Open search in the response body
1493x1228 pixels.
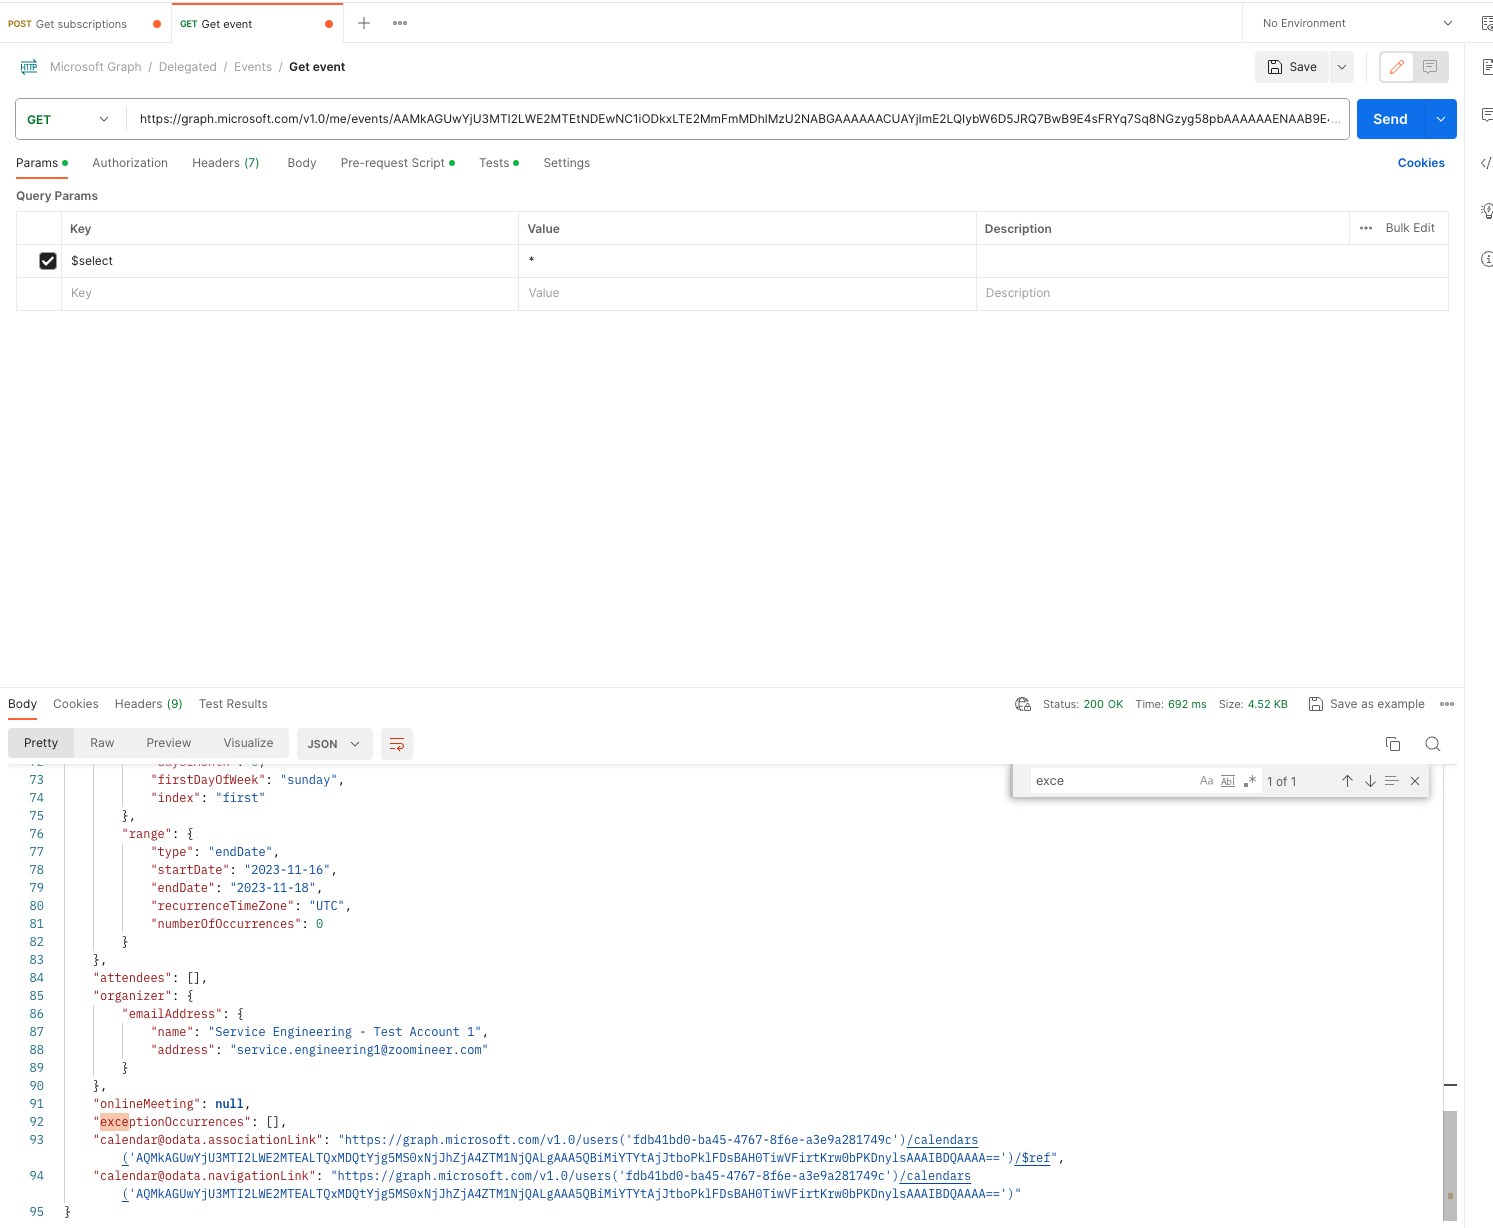1432,744
